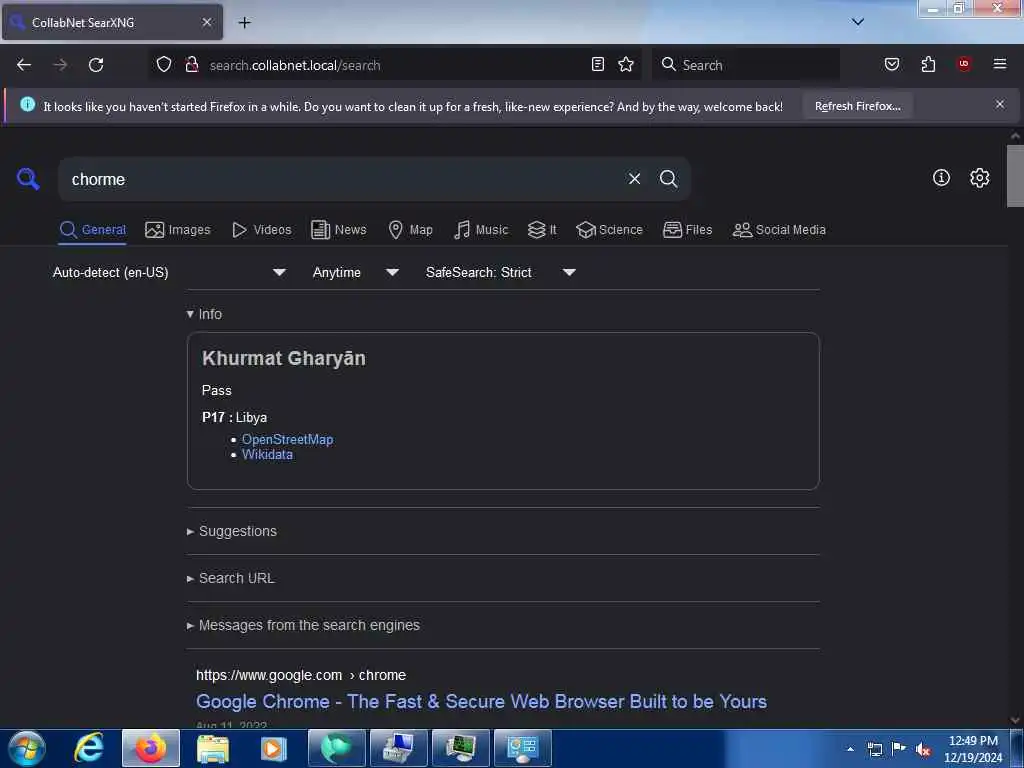Click the uBlock Origin icon
Viewport: 1024px width, 768px height.
click(964, 64)
